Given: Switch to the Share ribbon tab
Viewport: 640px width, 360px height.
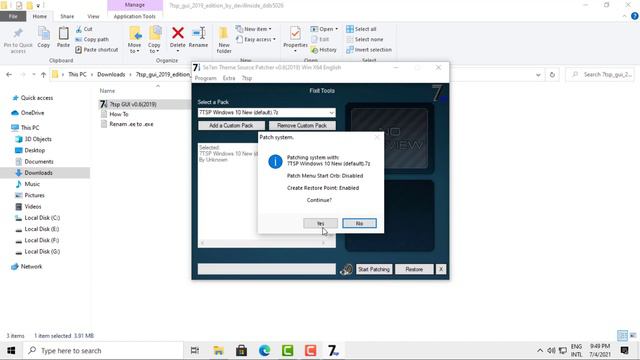Looking at the screenshot, I should point(67,16).
